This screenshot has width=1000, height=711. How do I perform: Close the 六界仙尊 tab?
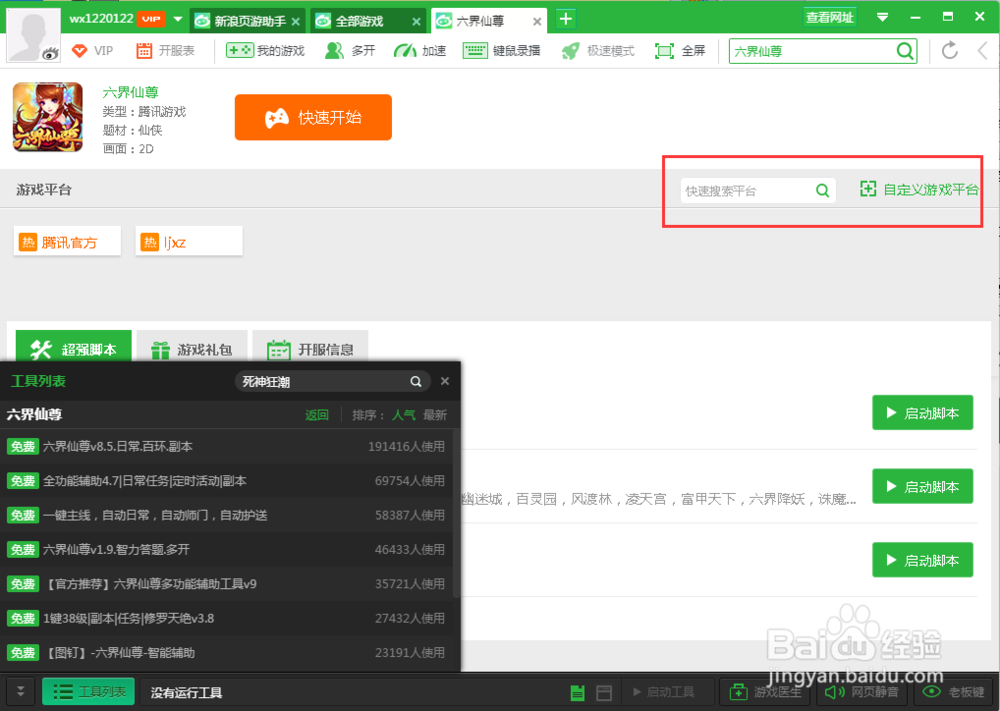[x=537, y=22]
